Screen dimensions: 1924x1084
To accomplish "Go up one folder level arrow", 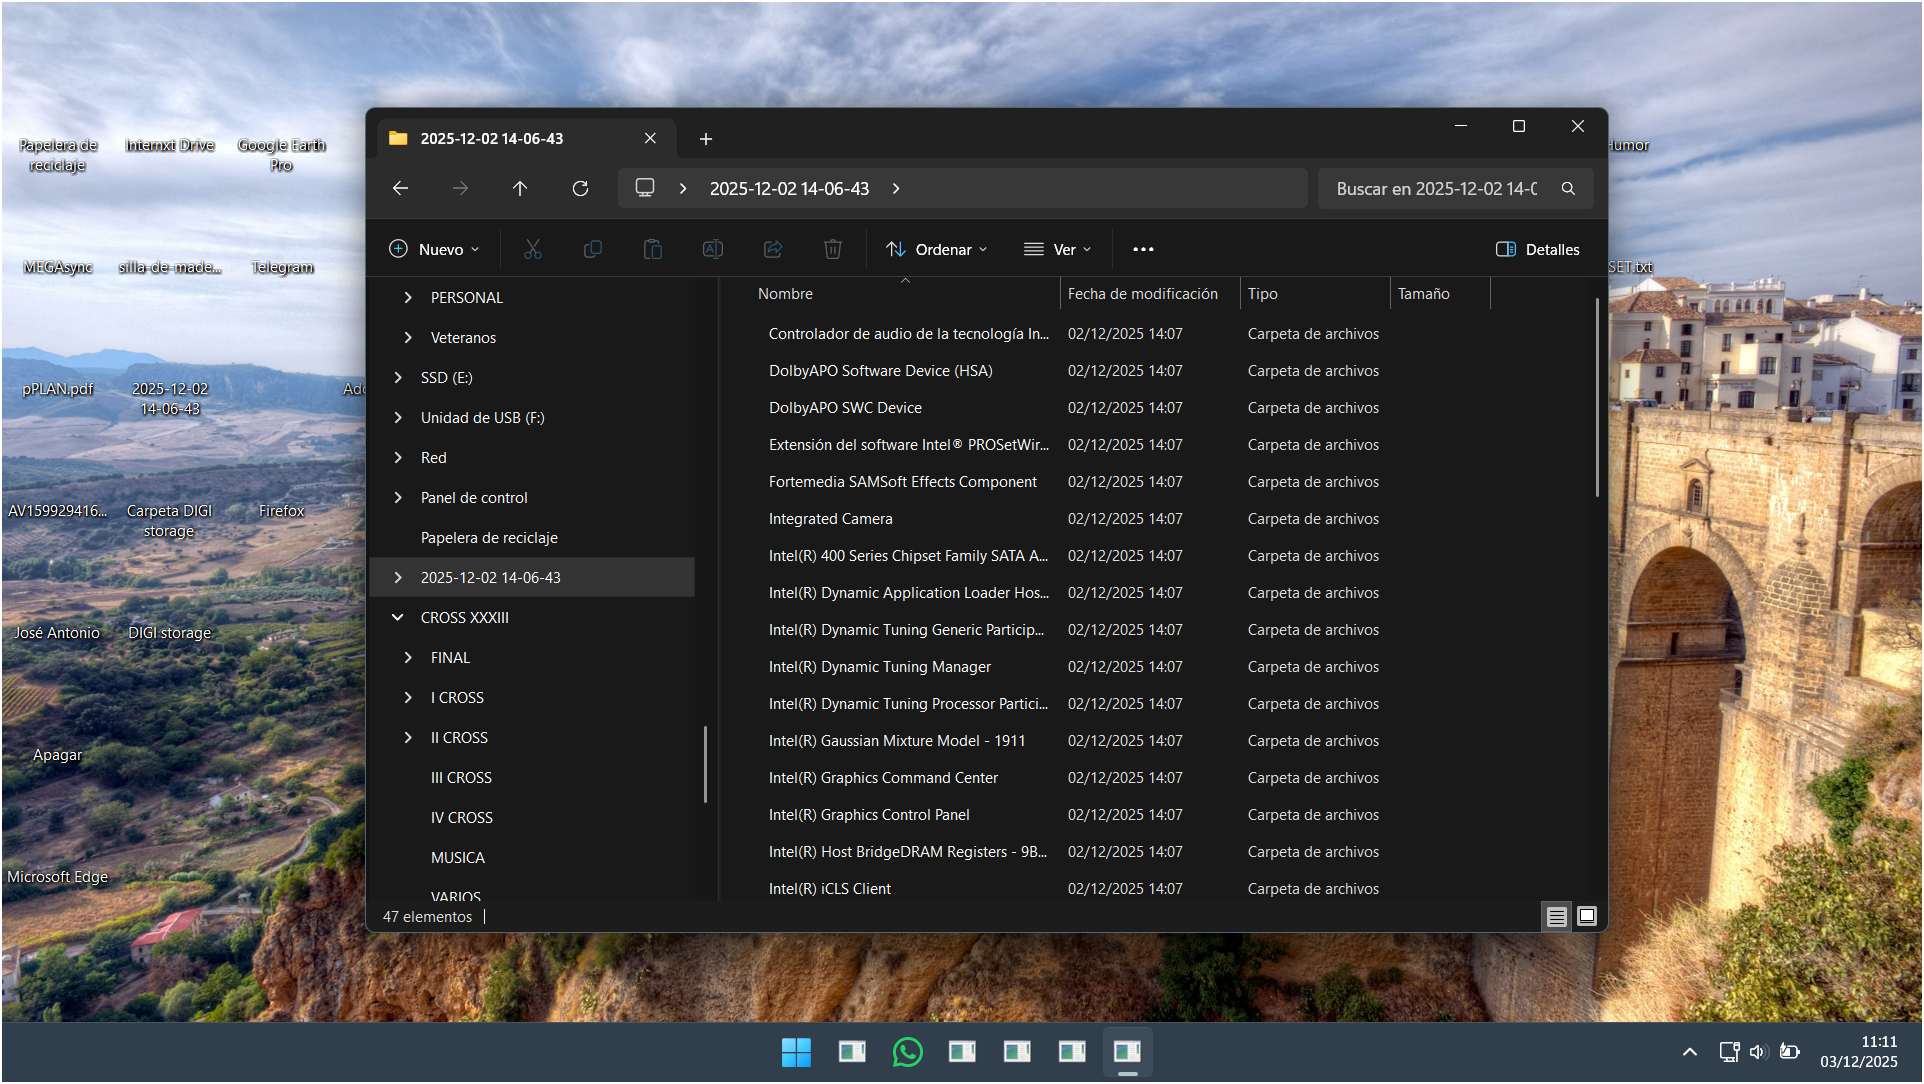I will tap(520, 188).
